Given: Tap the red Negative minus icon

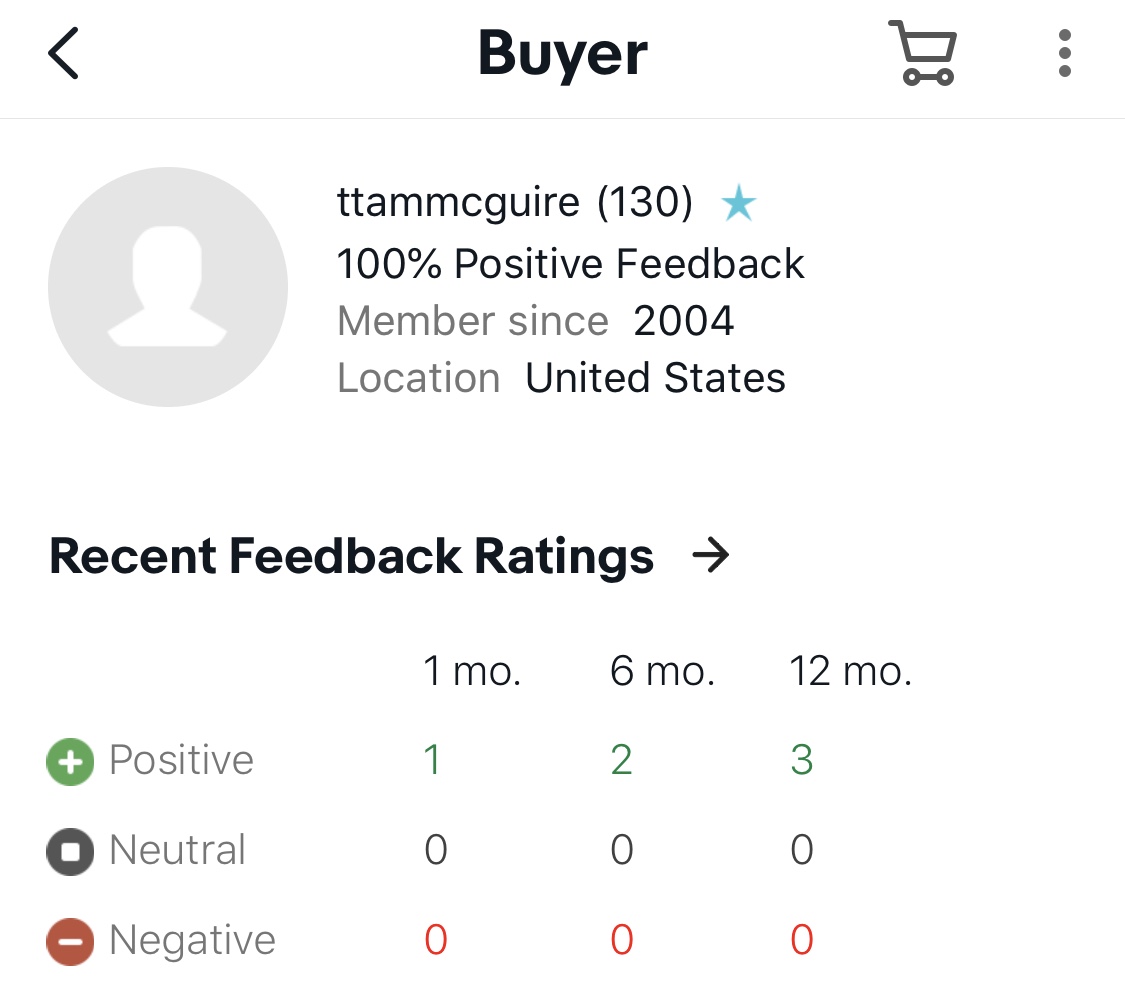Looking at the screenshot, I should (70, 942).
